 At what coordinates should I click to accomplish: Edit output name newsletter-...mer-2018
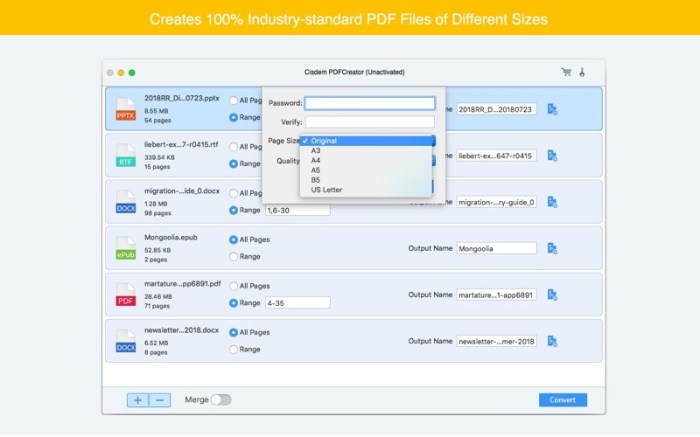tap(496, 341)
